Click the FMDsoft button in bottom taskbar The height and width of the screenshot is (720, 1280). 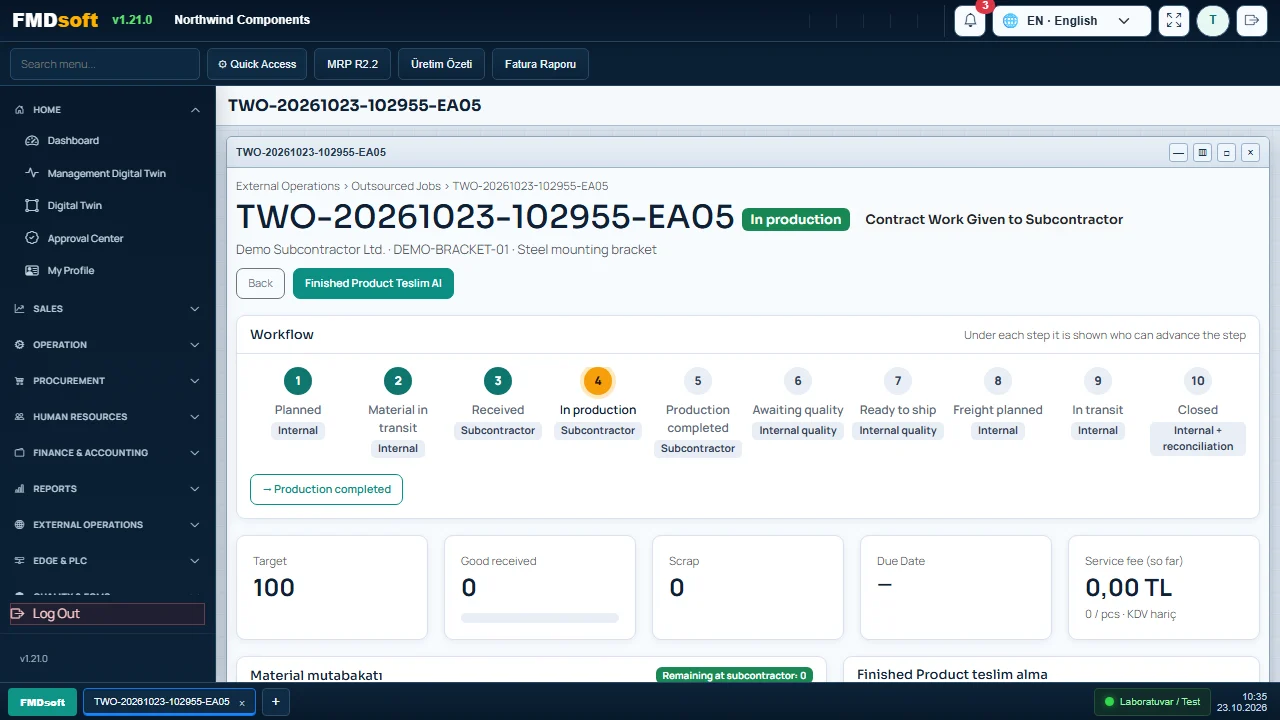point(42,702)
